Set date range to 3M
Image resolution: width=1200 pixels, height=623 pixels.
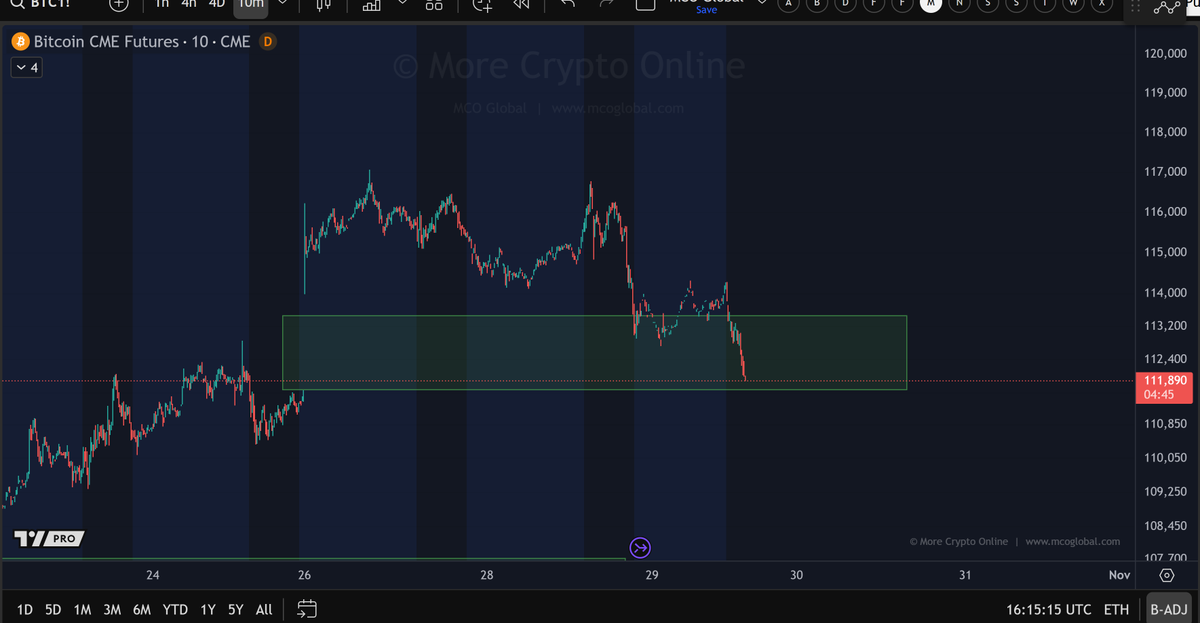coord(112,609)
